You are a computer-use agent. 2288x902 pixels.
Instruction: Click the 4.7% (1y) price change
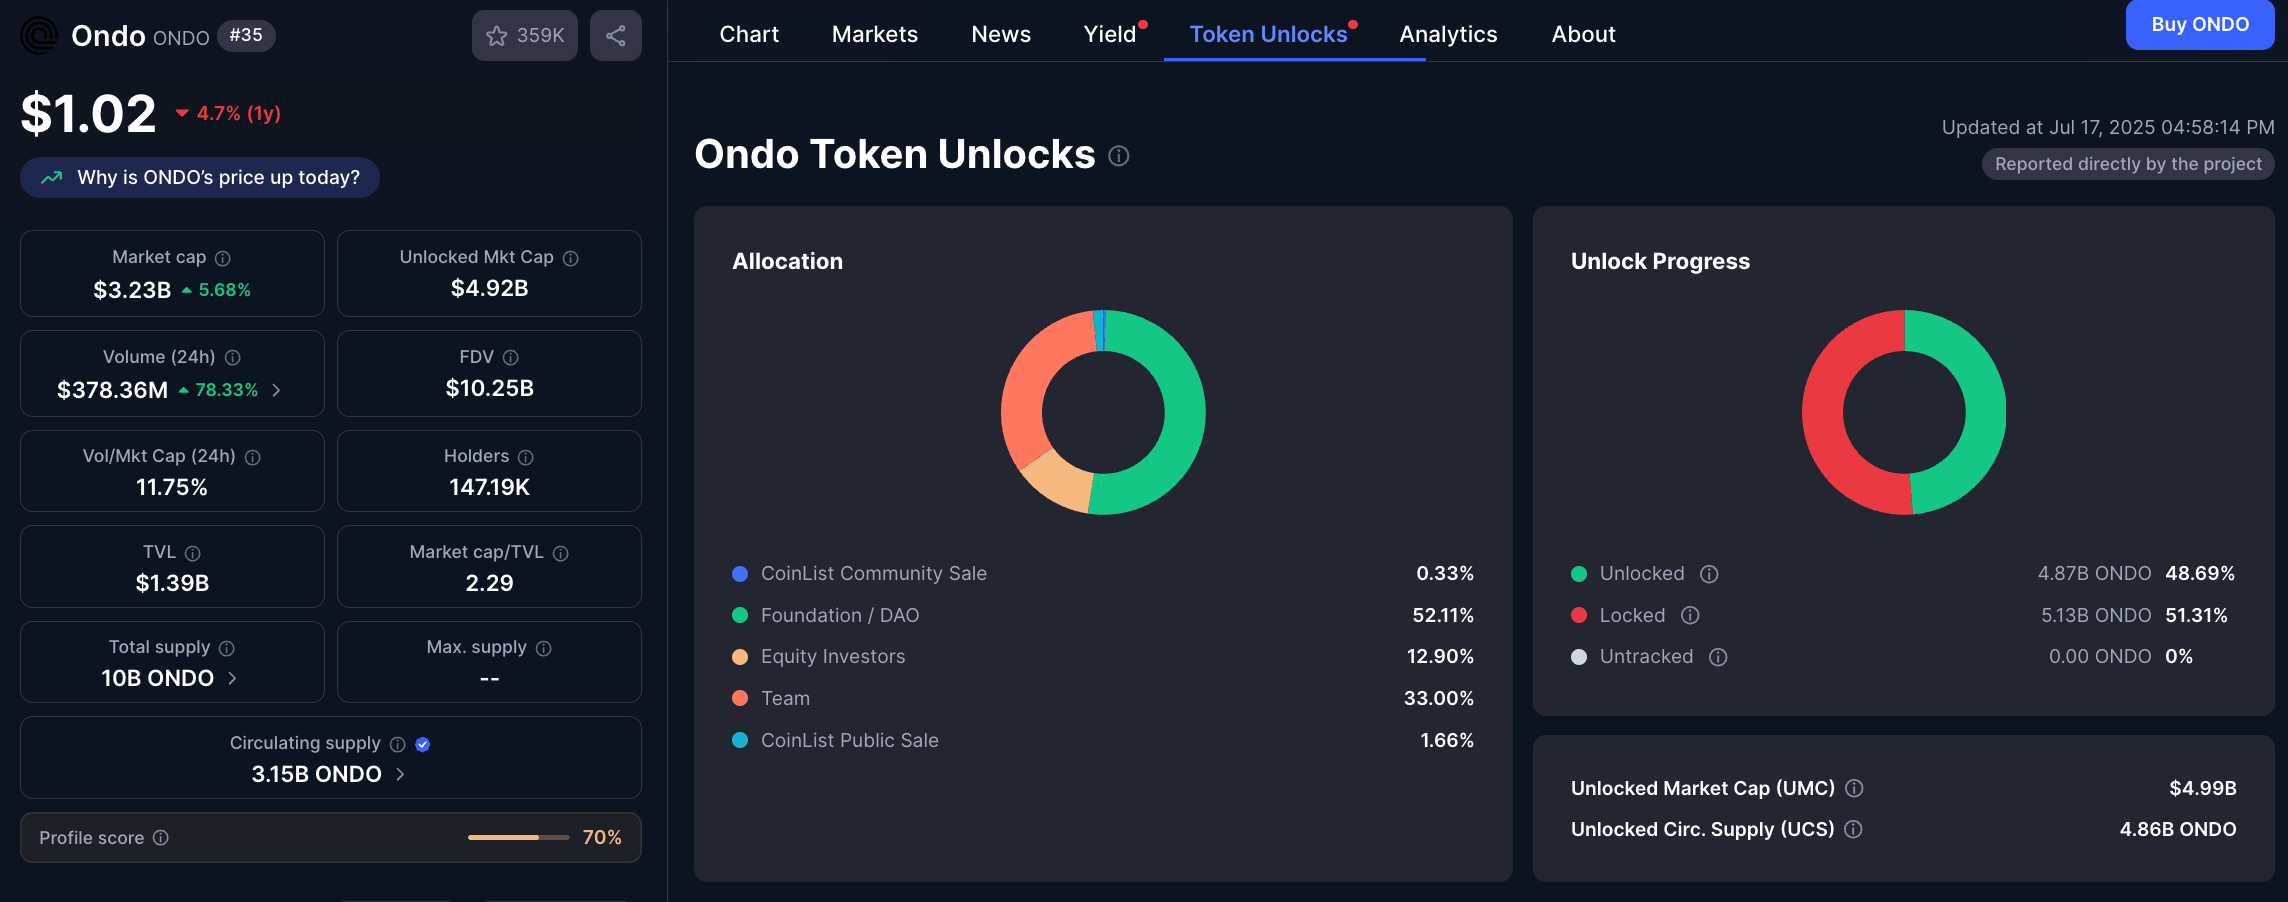[x=229, y=113]
